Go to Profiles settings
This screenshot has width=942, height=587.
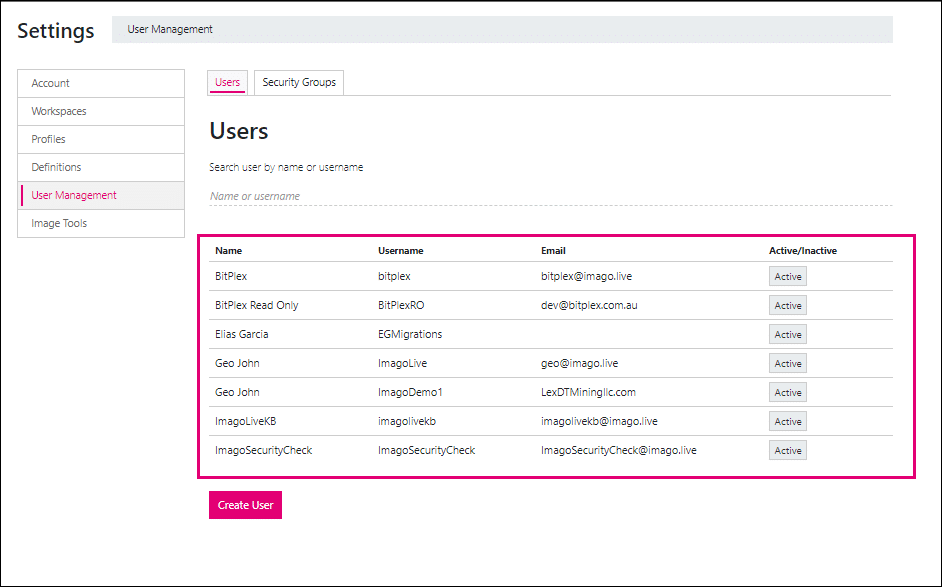point(101,139)
